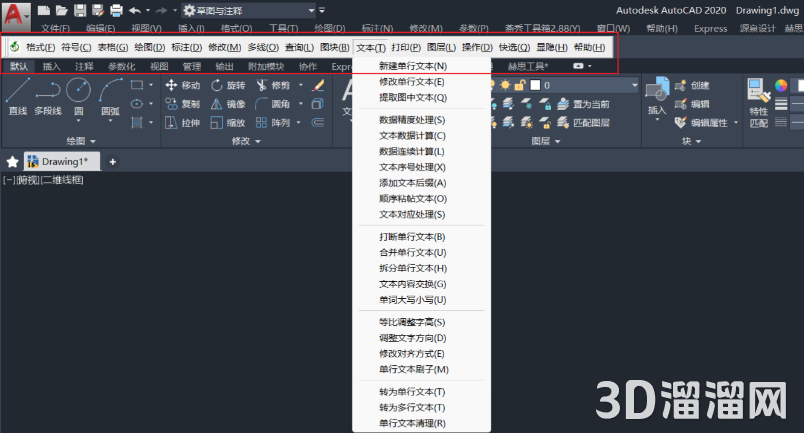Open the AutoCAD application menu button

[15, 15]
